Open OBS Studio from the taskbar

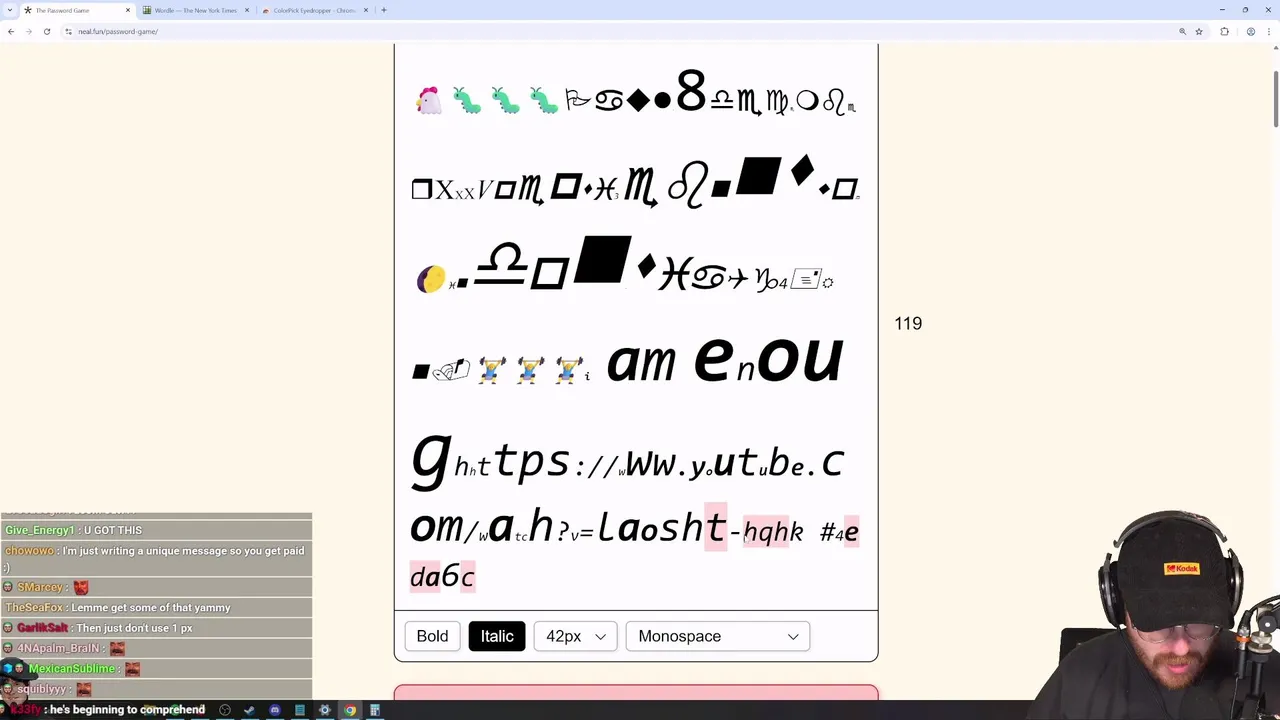click(225, 710)
